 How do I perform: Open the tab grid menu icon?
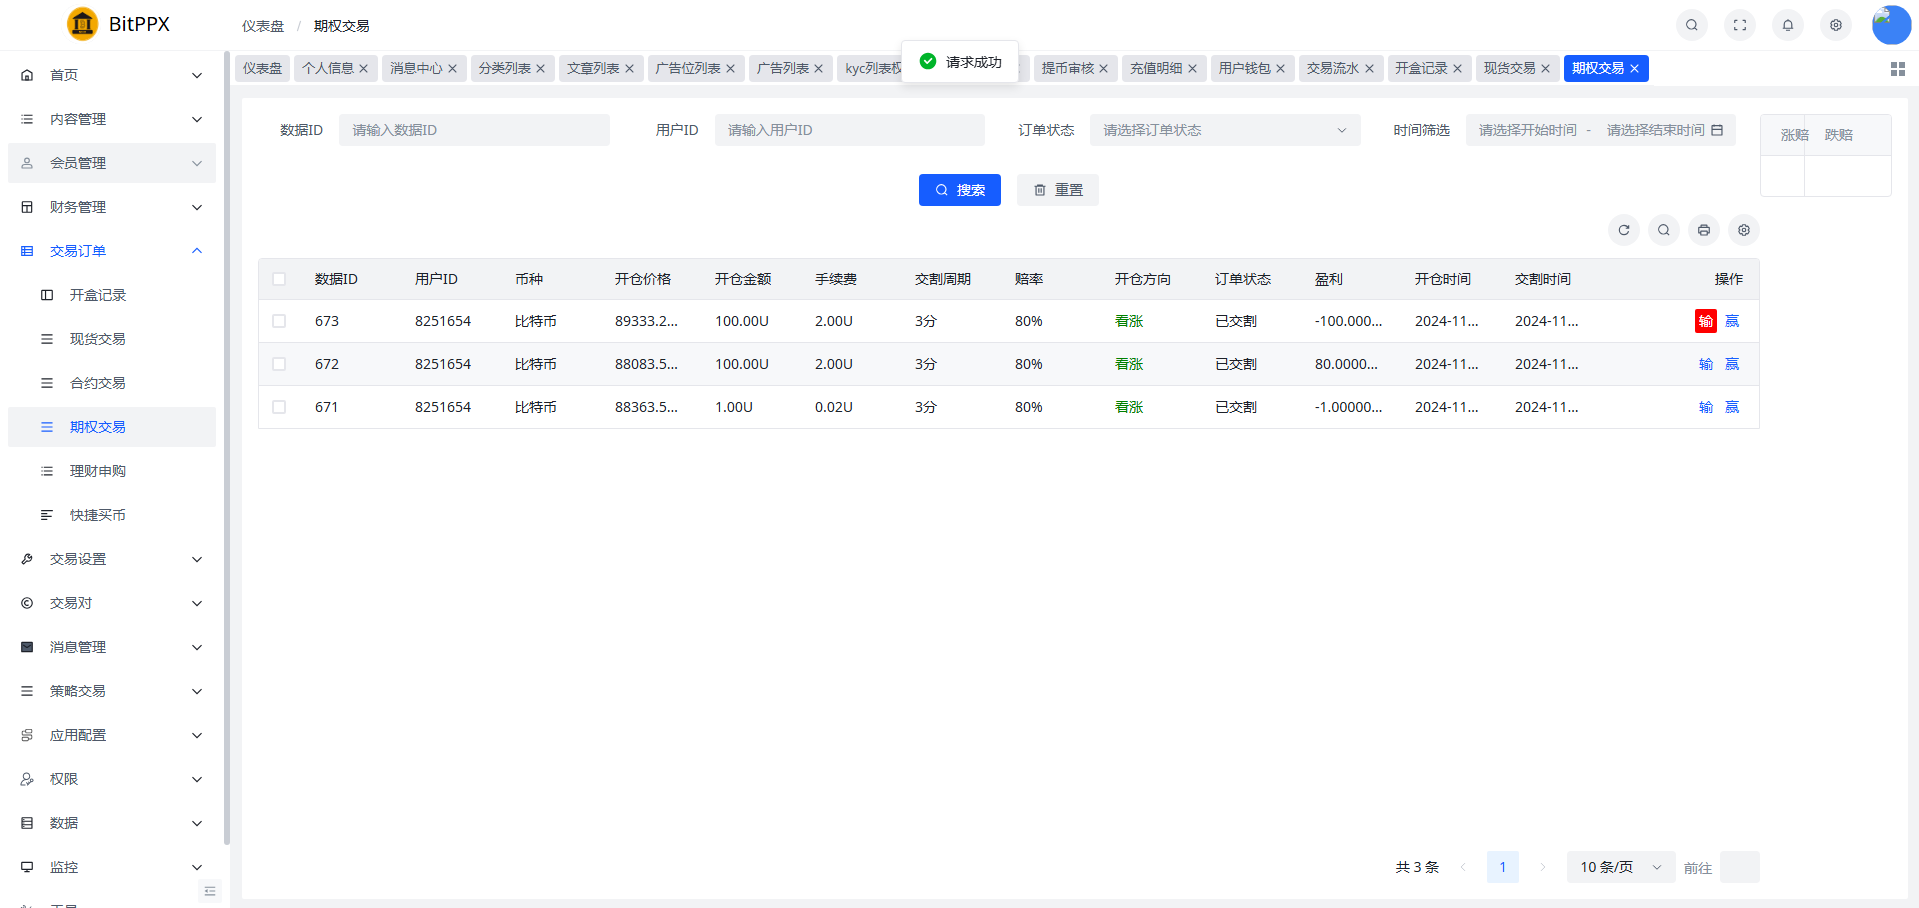click(1897, 69)
